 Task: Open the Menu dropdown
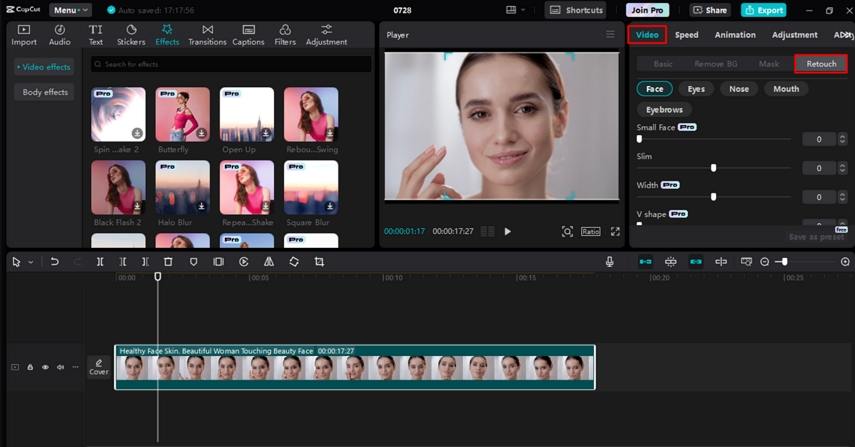click(x=70, y=10)
